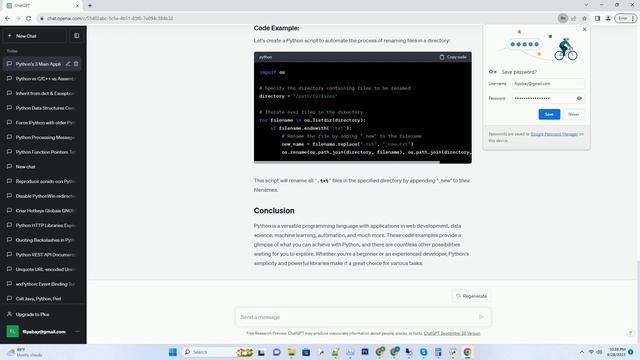The image size is (640, 360).
Task: Click Copy code on the python block
Action: coord(453,57)
